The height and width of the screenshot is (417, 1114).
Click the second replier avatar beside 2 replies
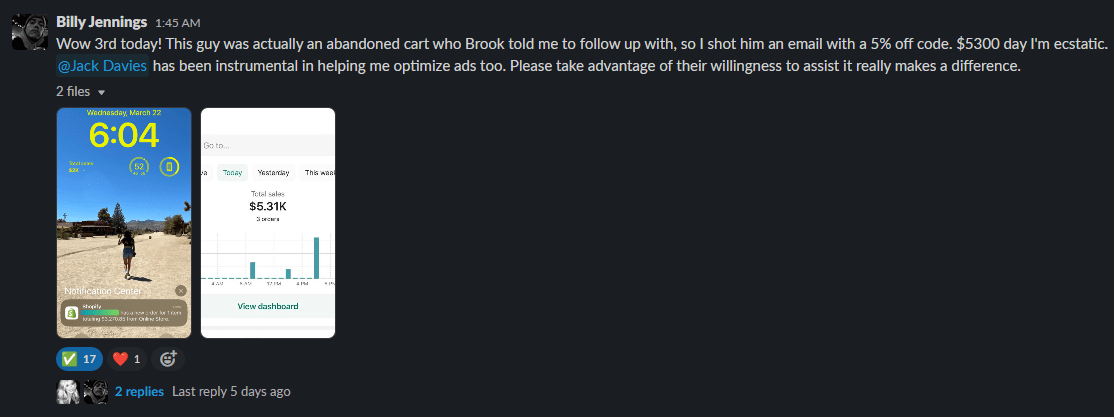tap(95, 391)
